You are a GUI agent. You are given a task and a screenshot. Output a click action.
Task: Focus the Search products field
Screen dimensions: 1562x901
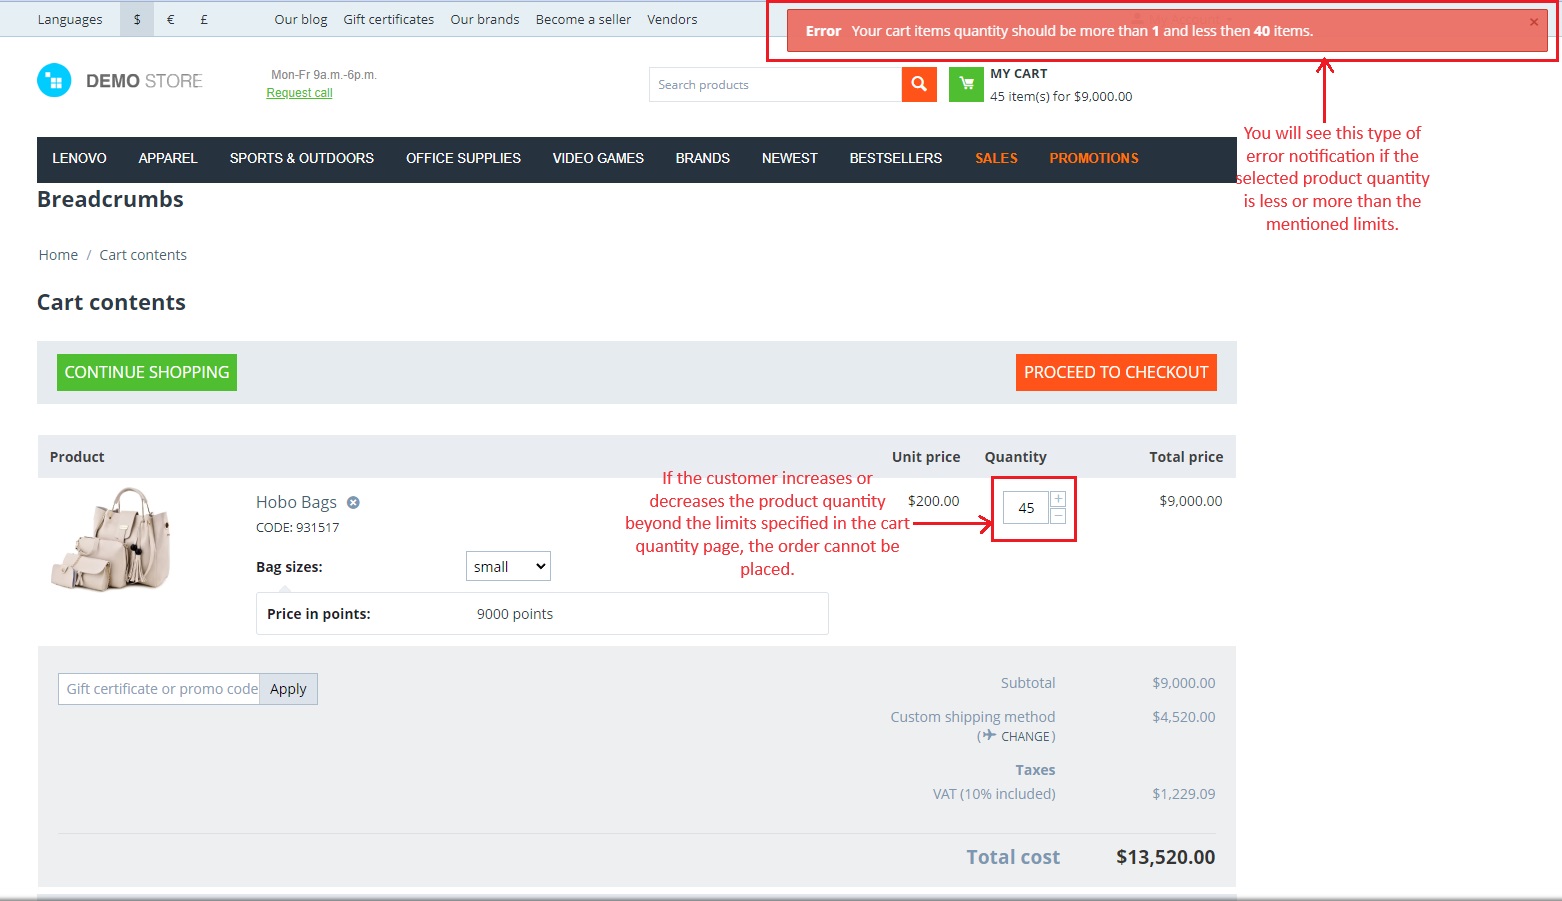775,85
